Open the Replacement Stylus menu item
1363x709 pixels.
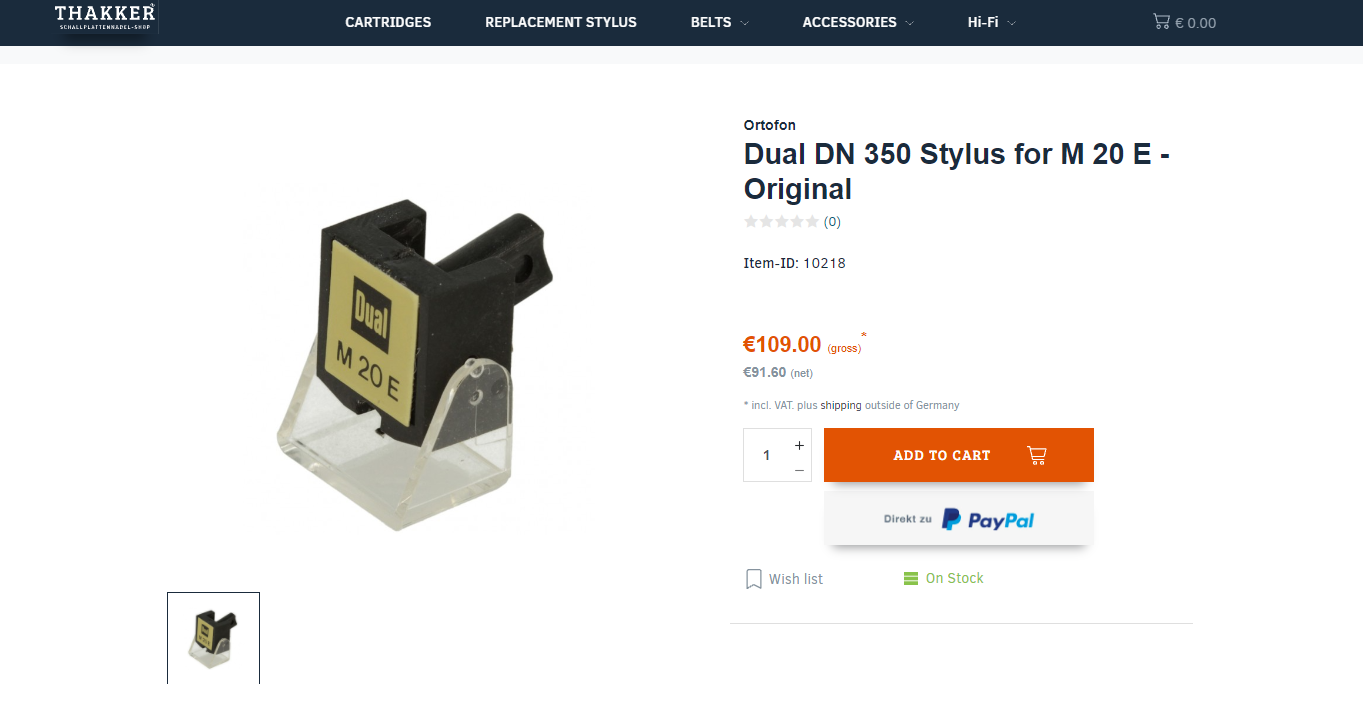pos(561,22)
